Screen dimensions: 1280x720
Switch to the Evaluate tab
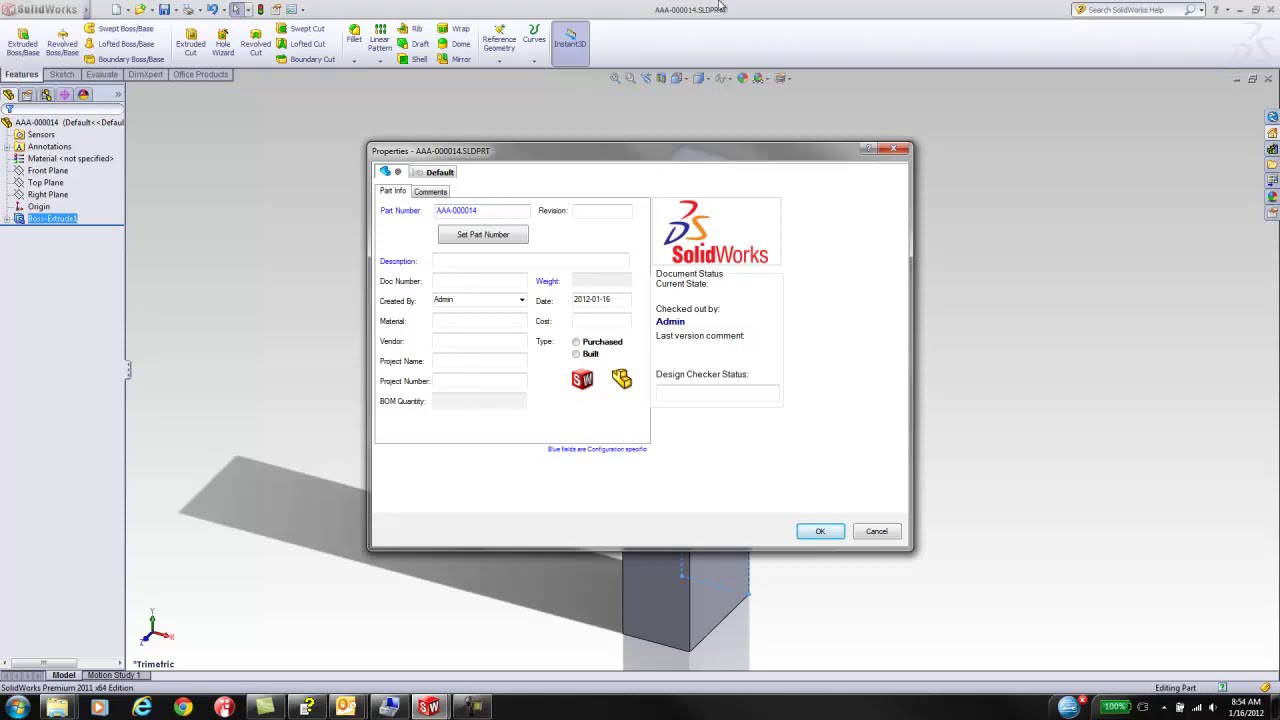click(x=102, y=75)
